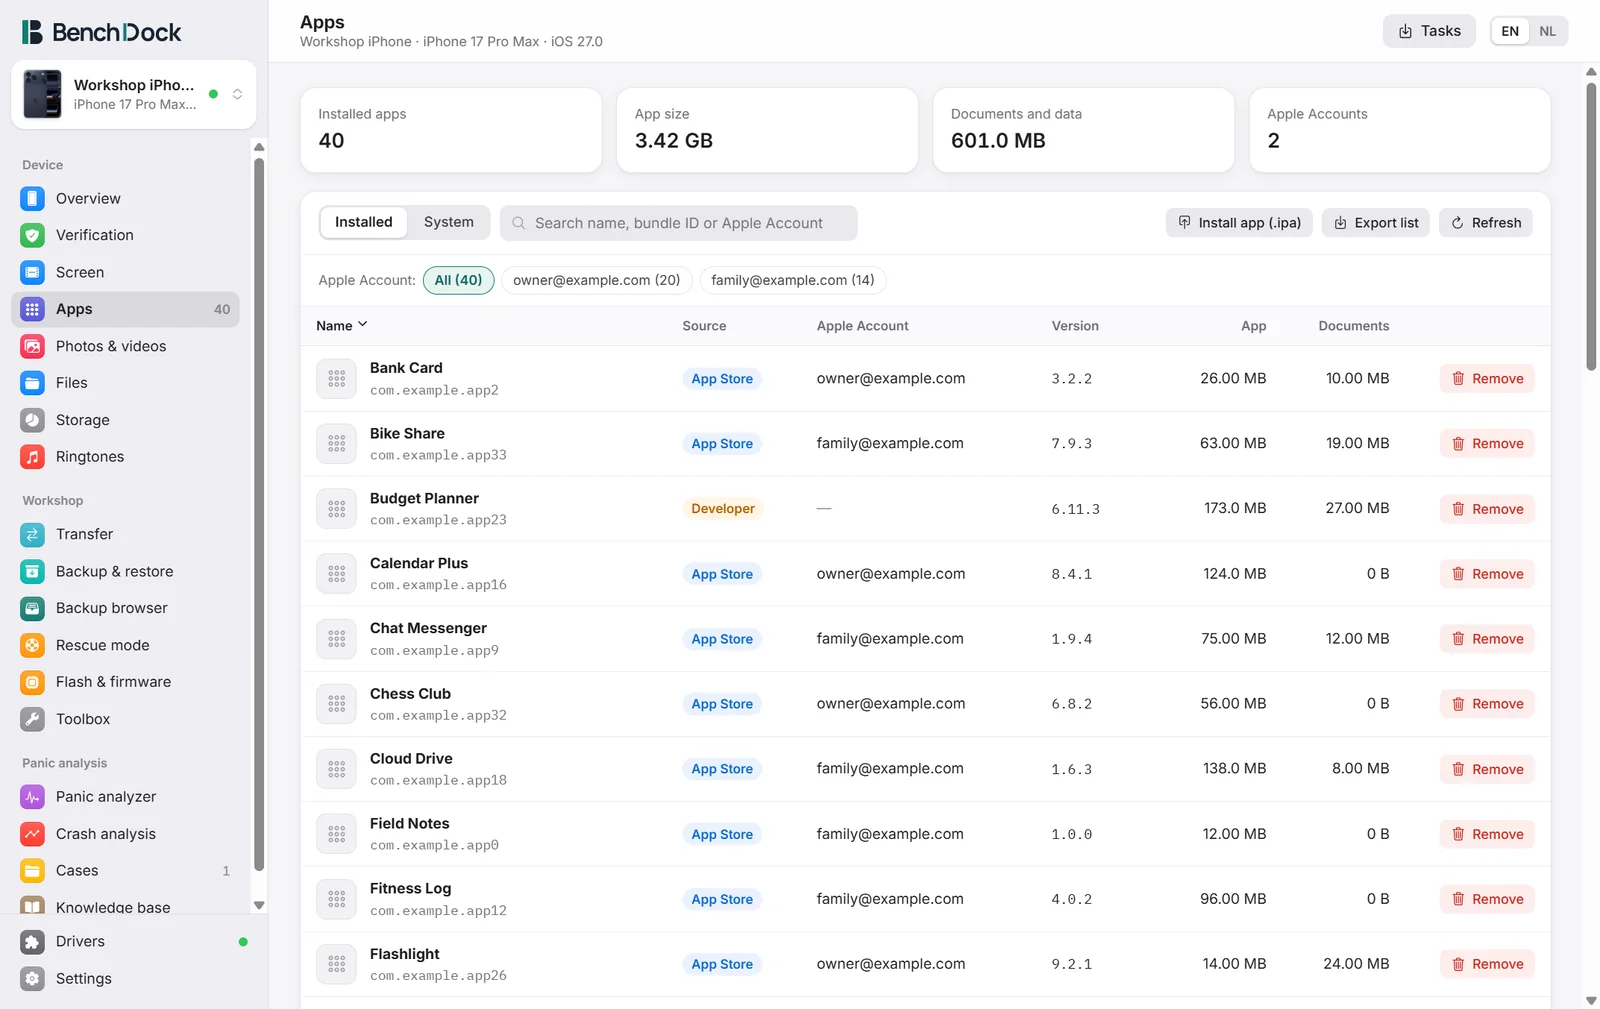The image size is (1600, 1009).
Task: Open the Settings gear icon
Action: (33, 979)
